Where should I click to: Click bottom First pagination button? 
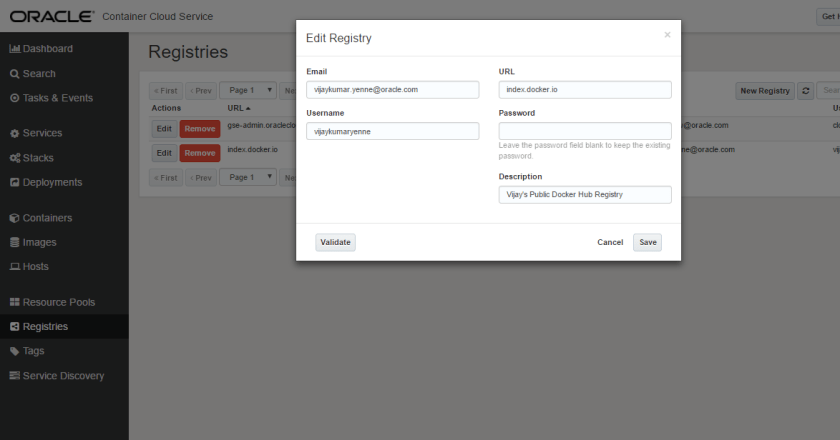click(x=166, y=177)
